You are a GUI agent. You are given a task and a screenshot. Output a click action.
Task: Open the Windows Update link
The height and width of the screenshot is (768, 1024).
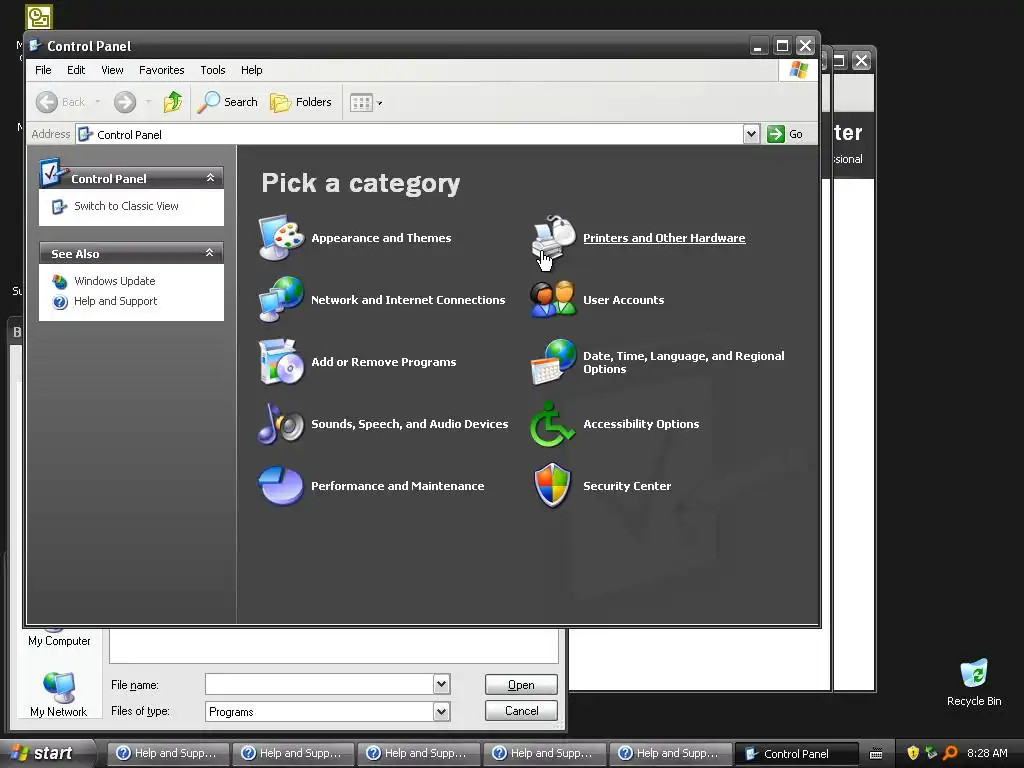coord(114,281)
